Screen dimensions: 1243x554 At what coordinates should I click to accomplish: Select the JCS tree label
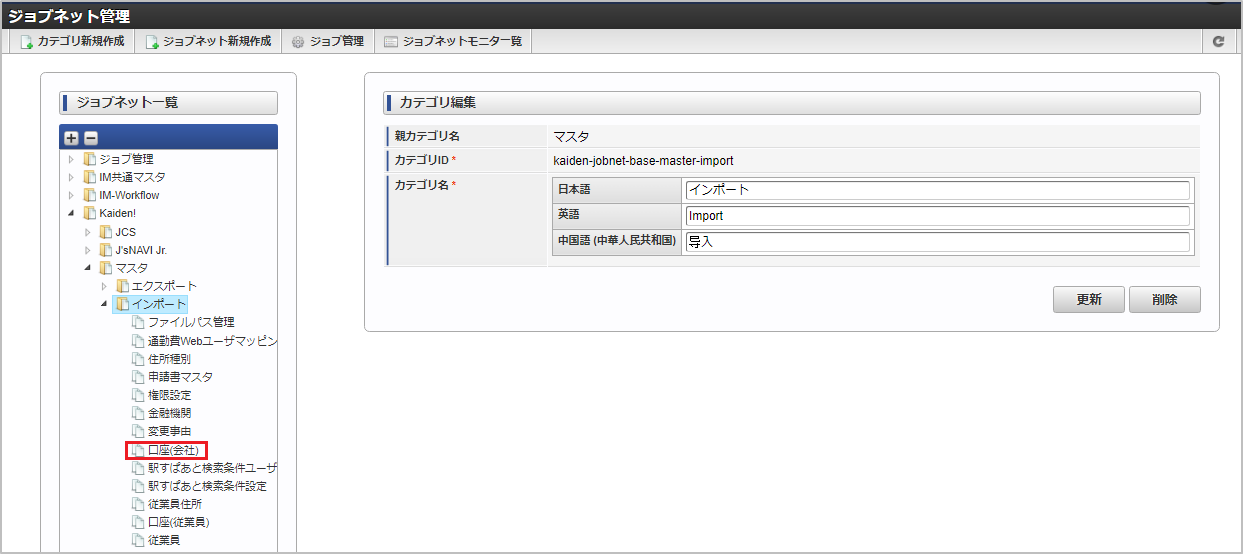125,232
